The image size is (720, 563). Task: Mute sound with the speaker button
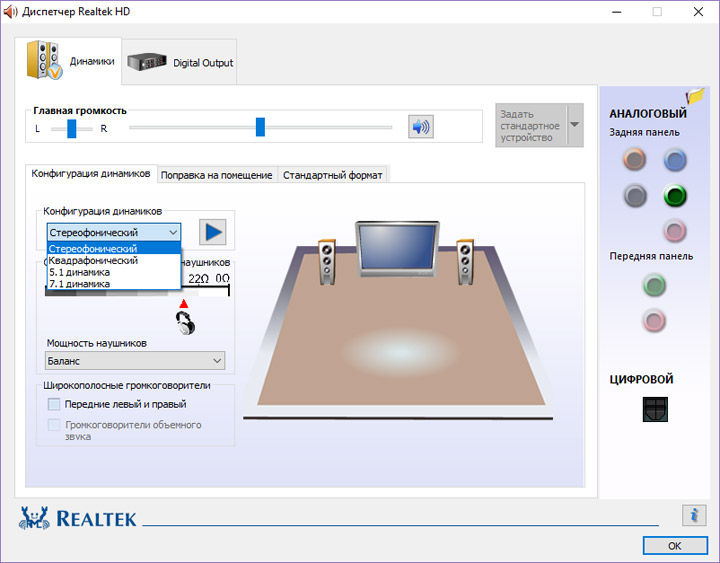tap(421, 127)
